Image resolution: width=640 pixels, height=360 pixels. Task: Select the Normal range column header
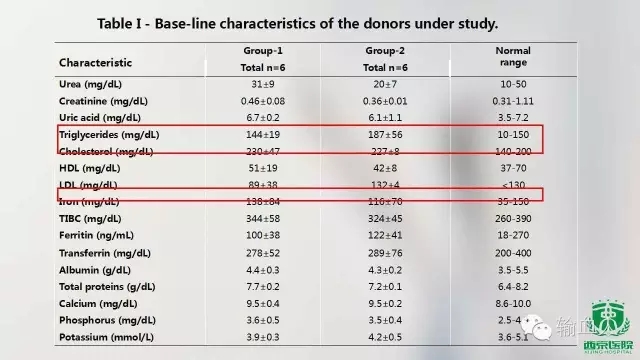click(x=513, y=56)
